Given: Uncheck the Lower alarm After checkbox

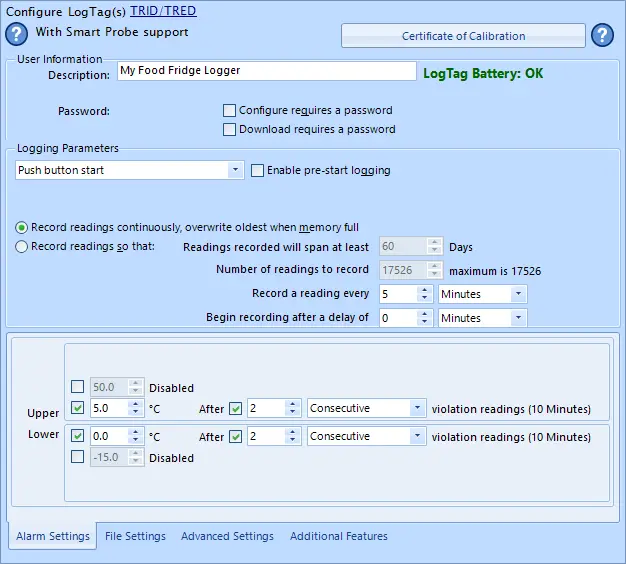Looking at the screenshot, I should [x=235, y=436].
